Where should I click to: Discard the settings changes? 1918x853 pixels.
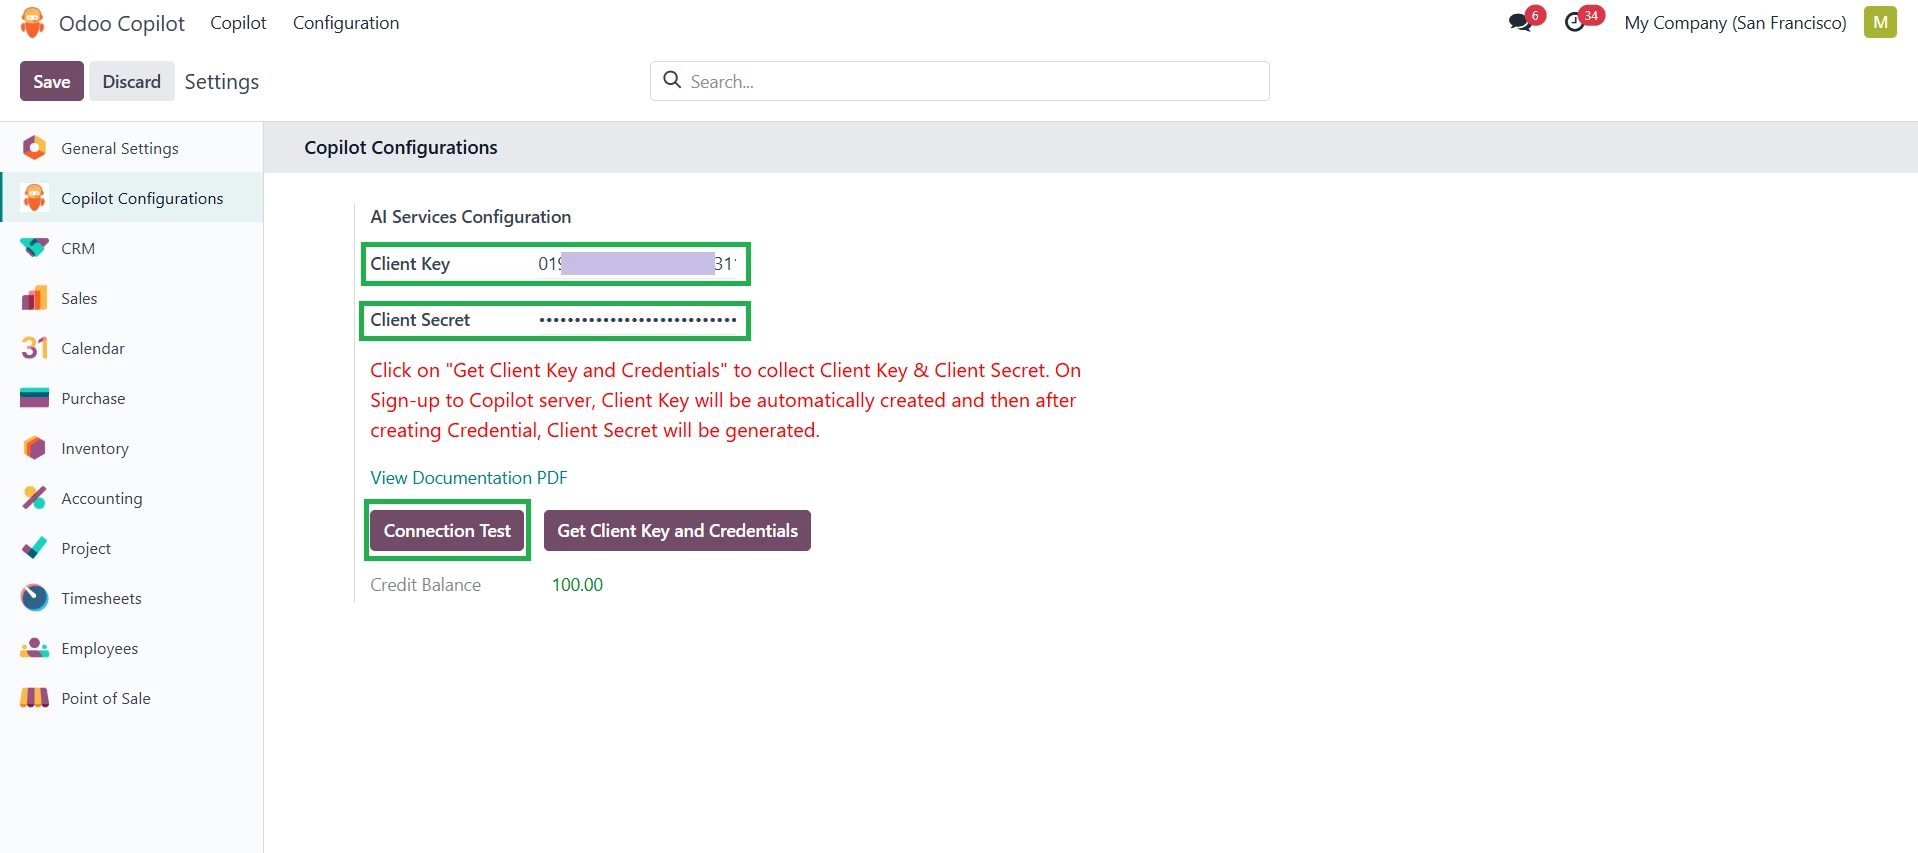[x=131, y=81]
